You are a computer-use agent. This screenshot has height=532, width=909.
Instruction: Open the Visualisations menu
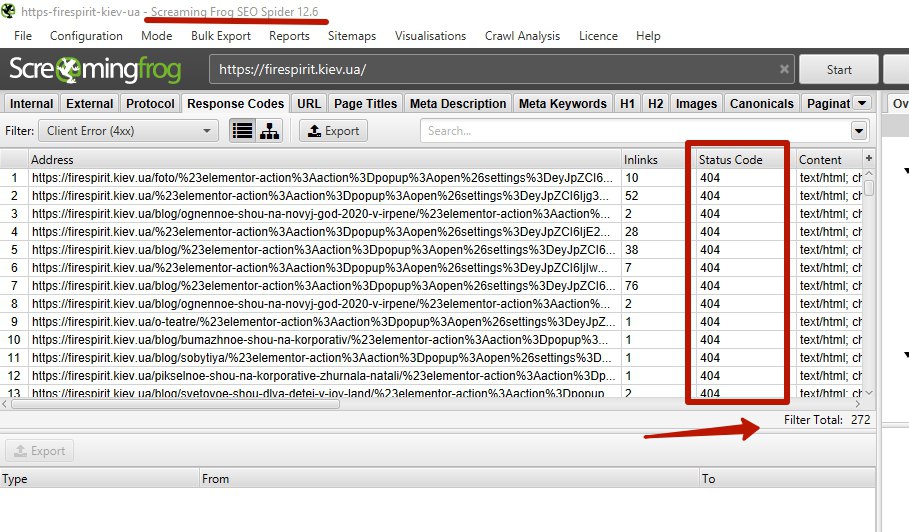[430, 36]
